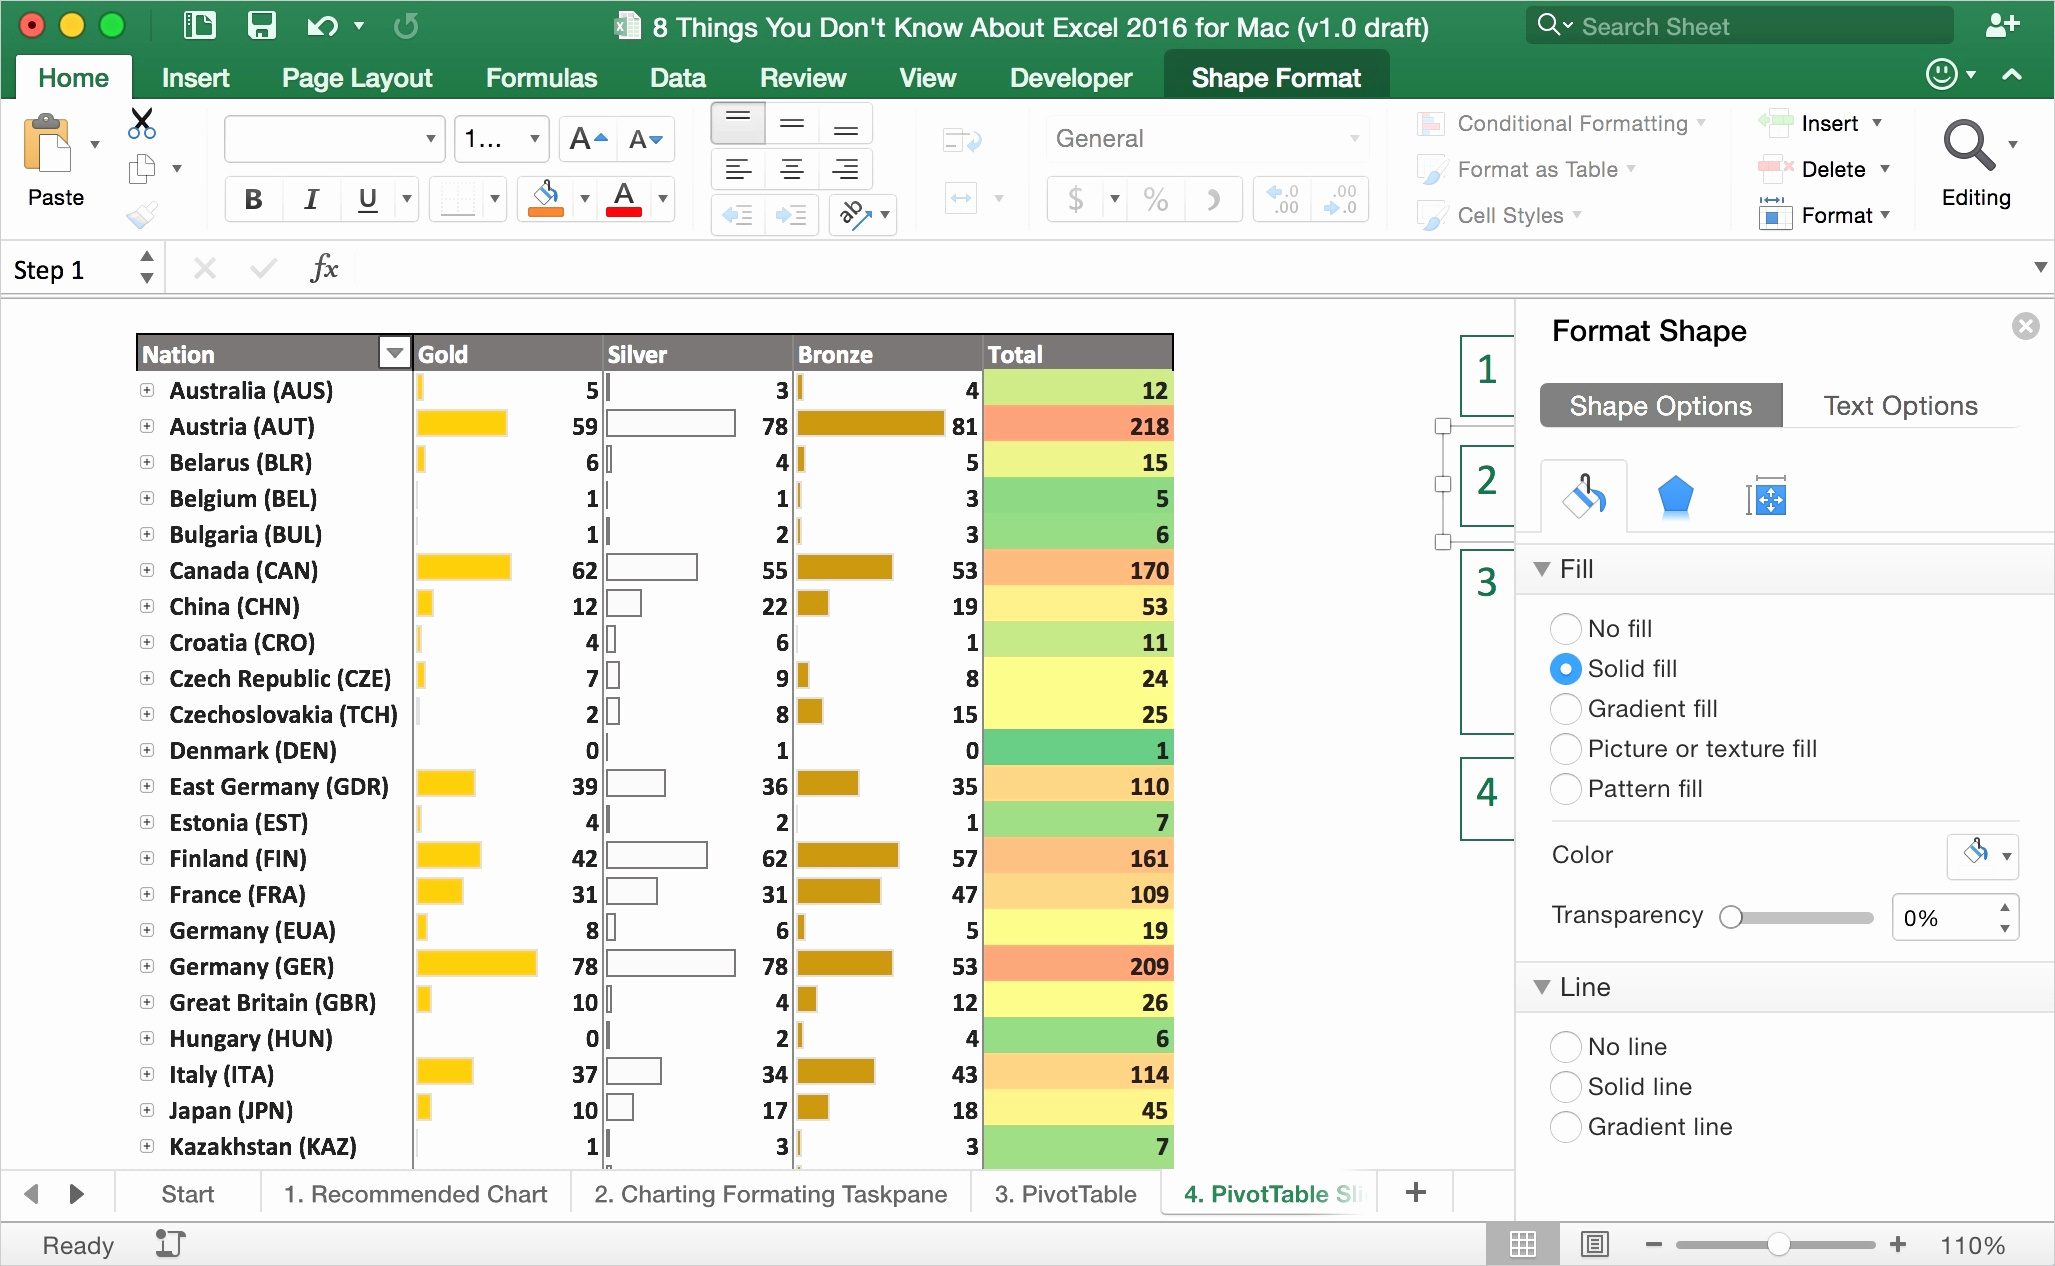Open the Formulas tab
The height and width of the screenshot is (1266, 2055).
coord(541,77)
